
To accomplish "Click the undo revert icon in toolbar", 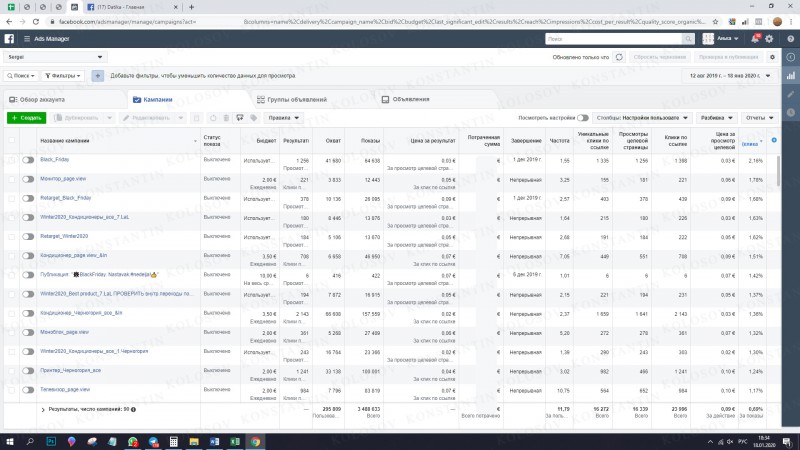I will pos(213,118).
